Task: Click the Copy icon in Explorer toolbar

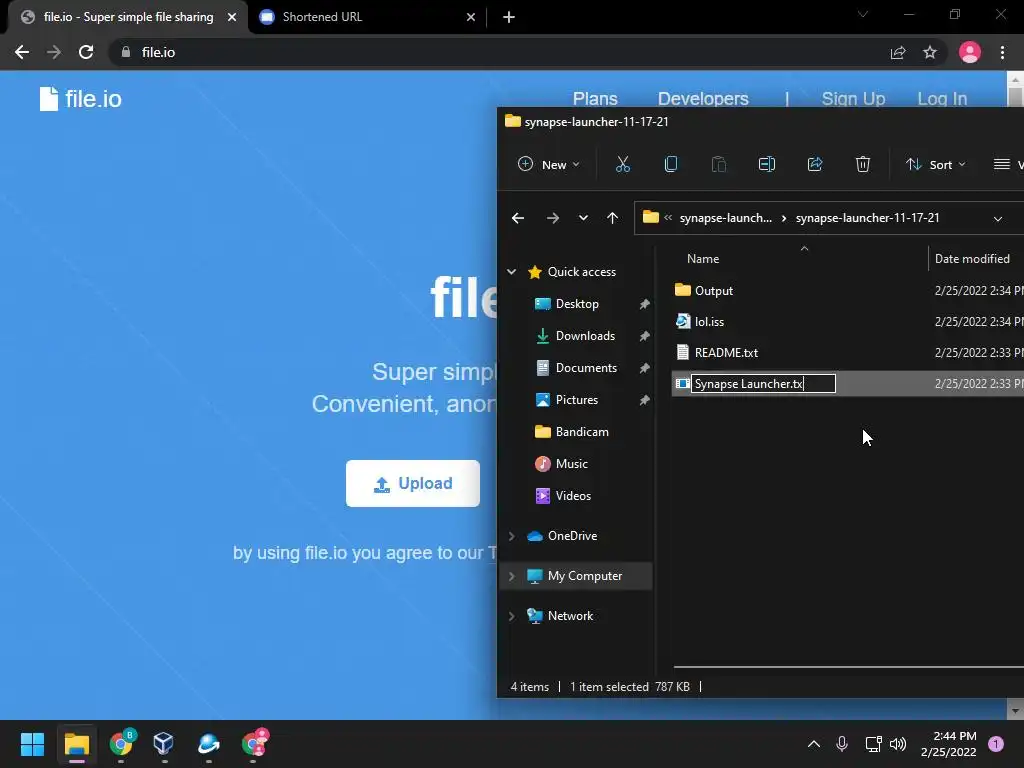Action: pos(671,165)
